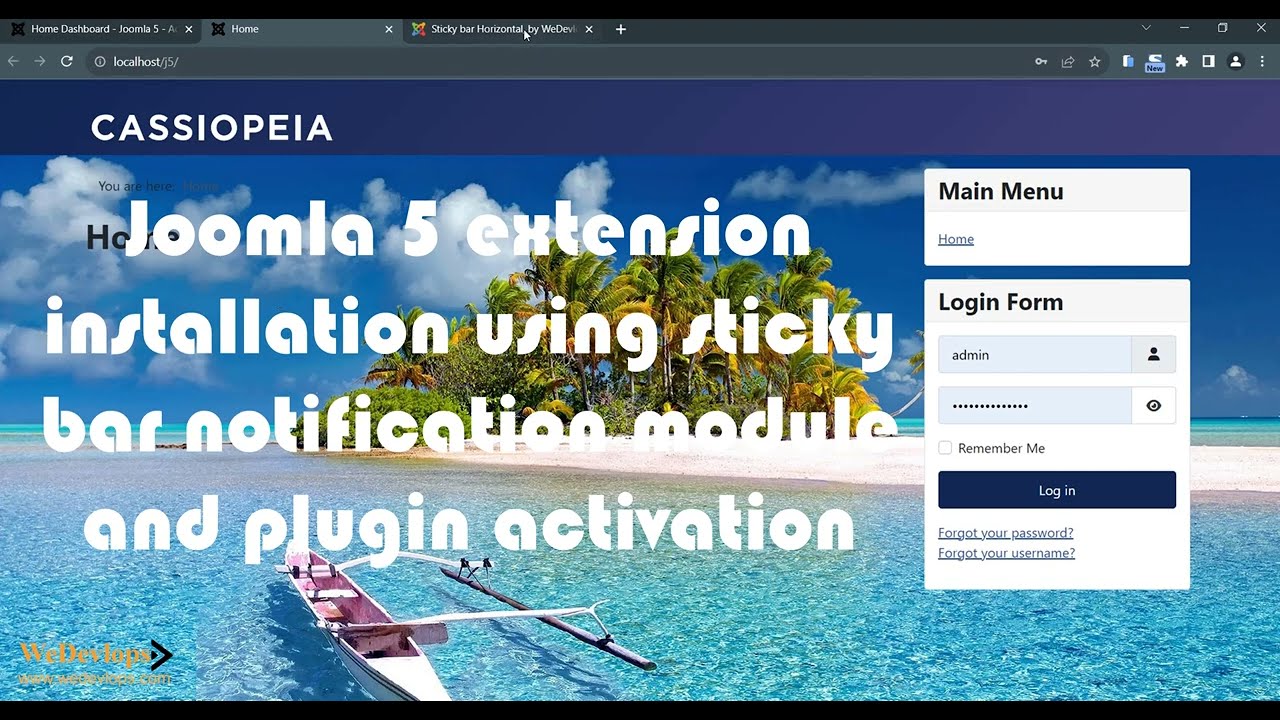This screenshot has height=720, width=1280.
Task: Open the tab search dropdown arrow
Action: point(1146,28)
